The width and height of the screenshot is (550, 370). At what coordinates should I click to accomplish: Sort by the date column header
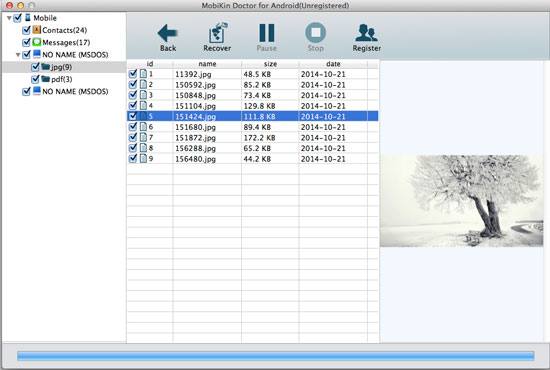point(333,64)
